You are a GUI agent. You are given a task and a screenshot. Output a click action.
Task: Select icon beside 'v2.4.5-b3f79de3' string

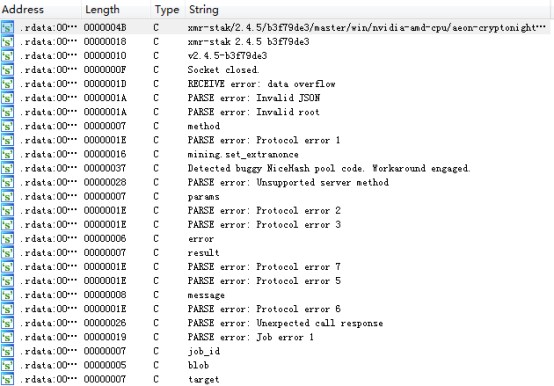[7, 55]
